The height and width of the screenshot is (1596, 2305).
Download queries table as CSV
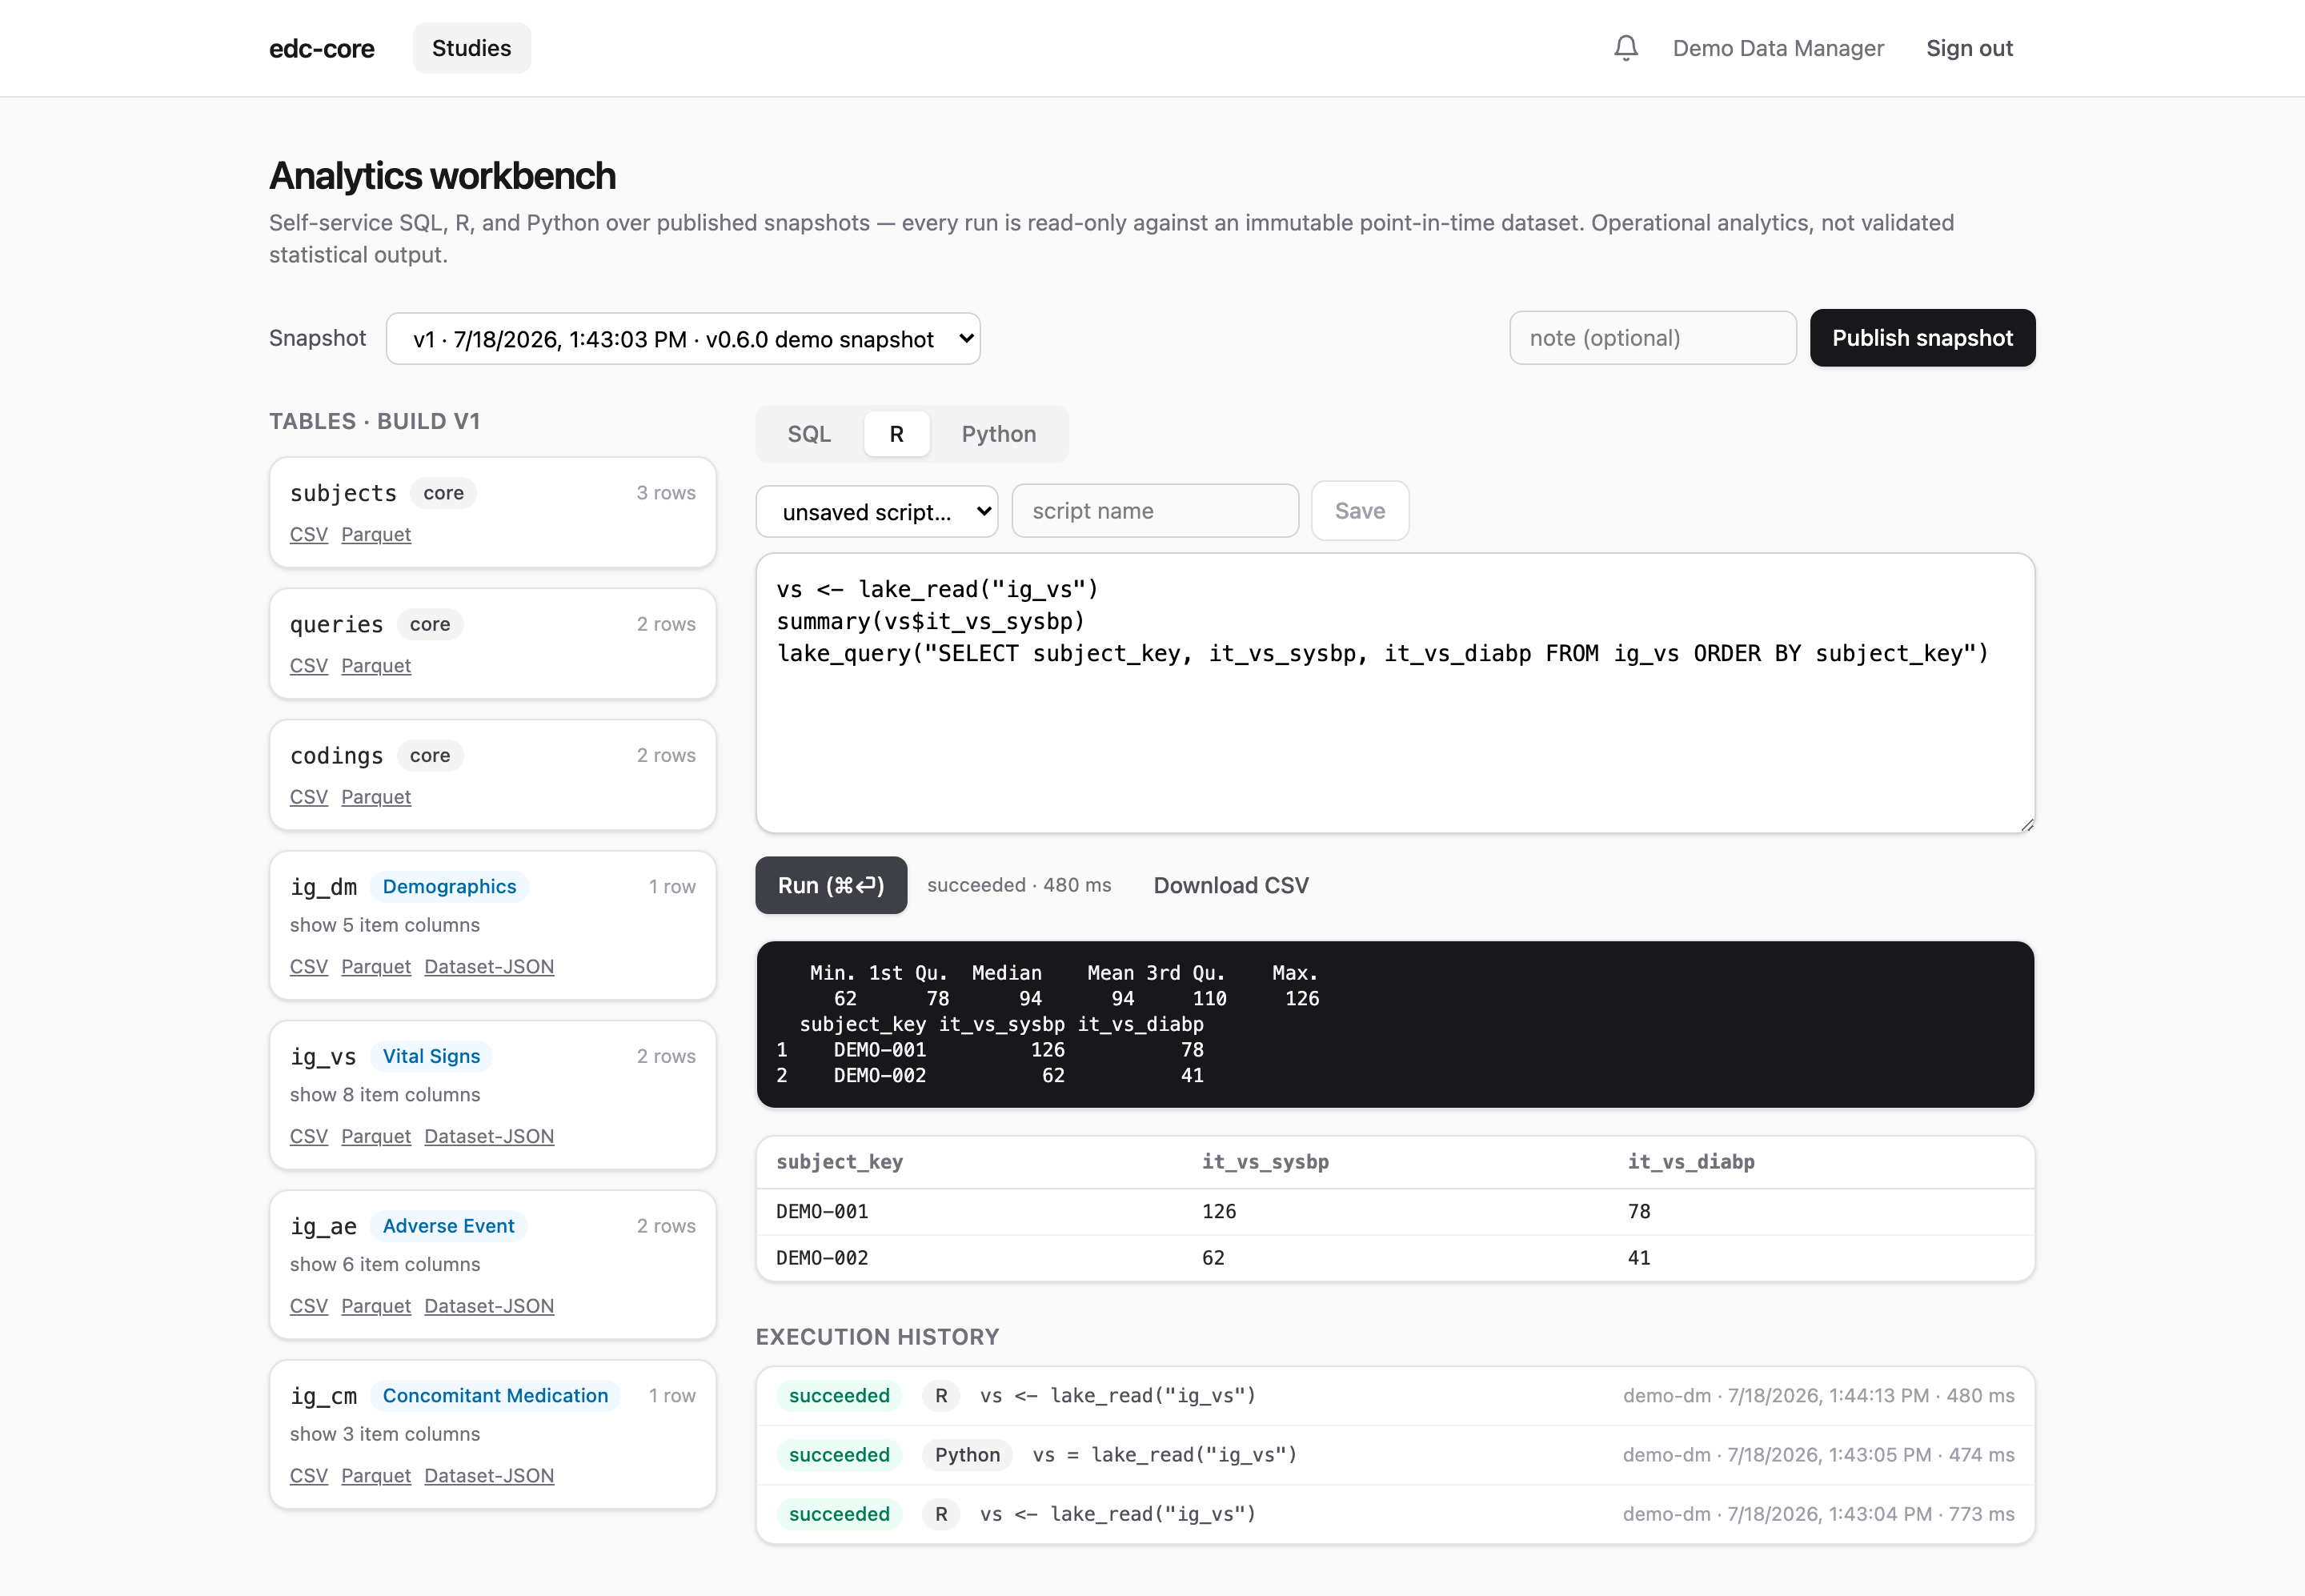pos(309,665)
